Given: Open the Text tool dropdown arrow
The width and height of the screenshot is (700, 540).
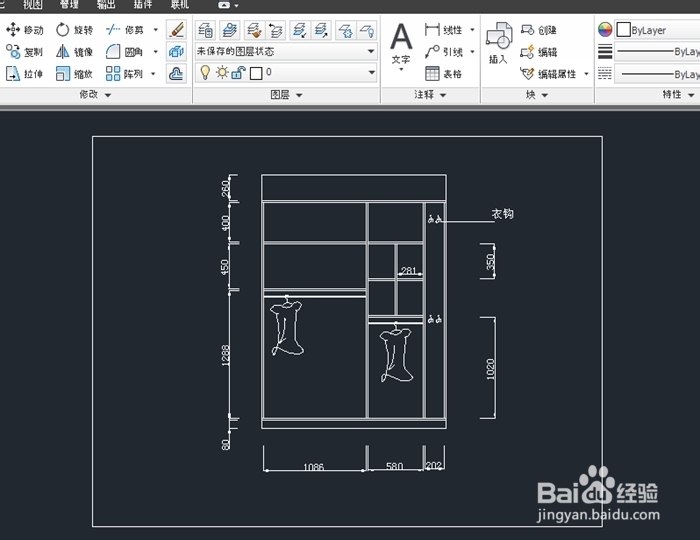Looking at the screenshot, I should (x=401, y=69).
